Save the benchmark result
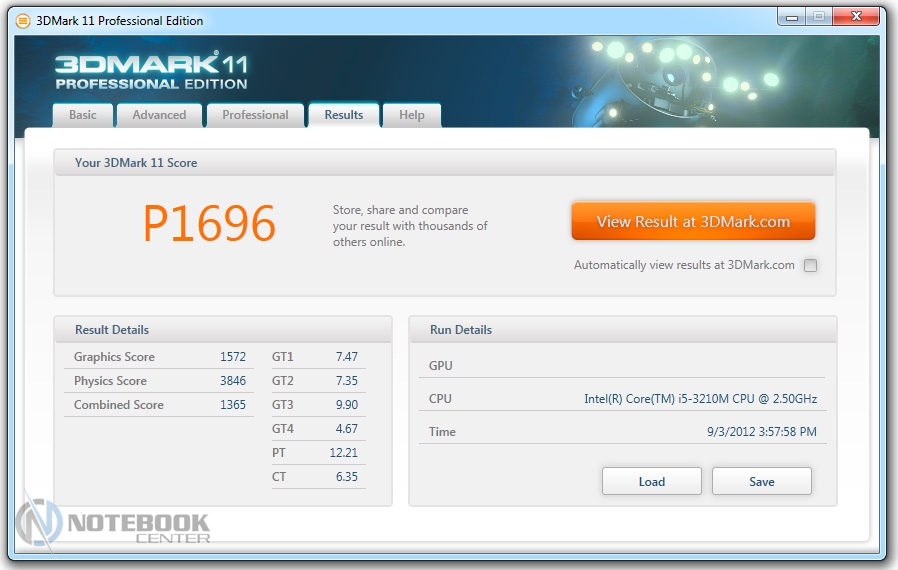This screenshot has width=898, height=570. (x=762, y=481)
